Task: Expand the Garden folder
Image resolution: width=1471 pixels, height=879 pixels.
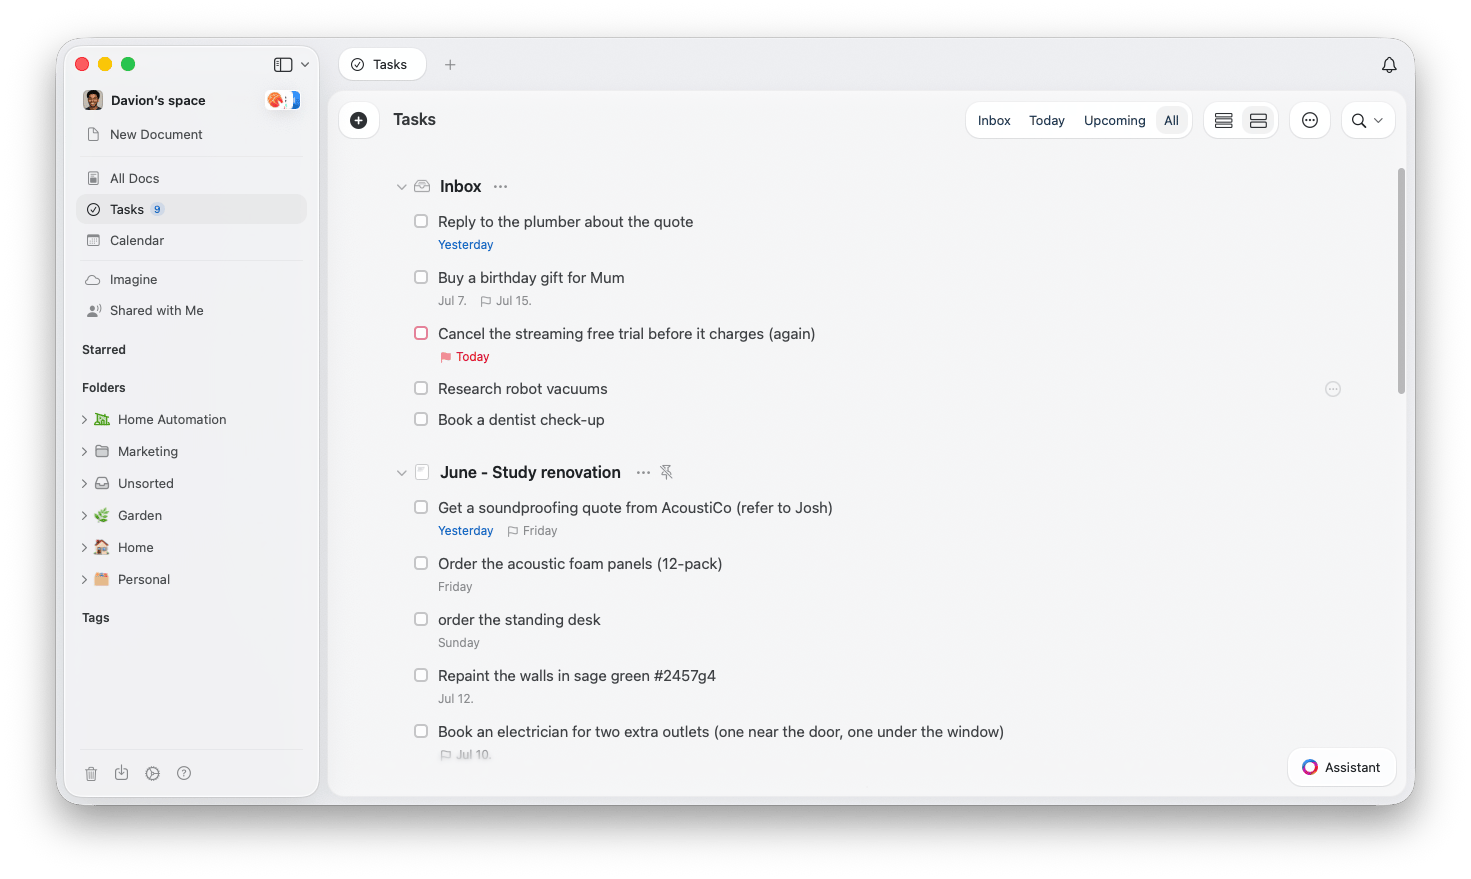Action: pos(84,516)
